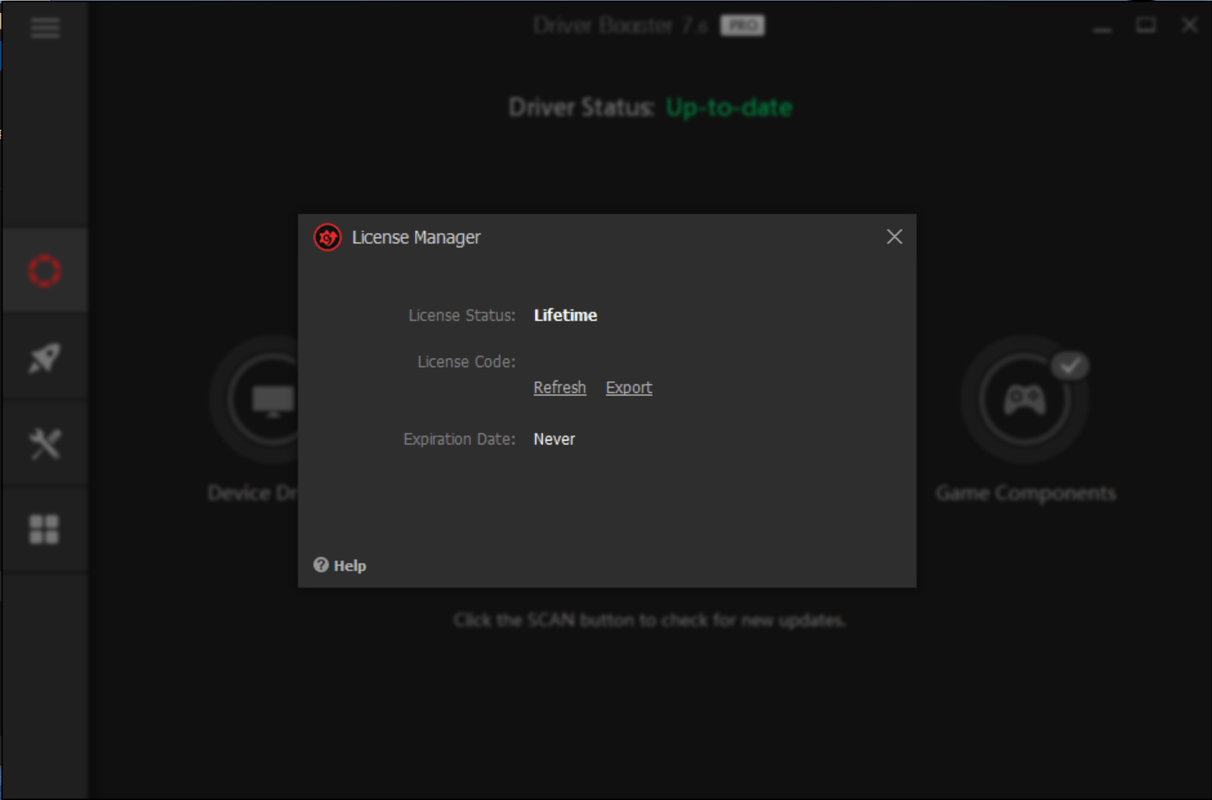
Task: Click the License Manager logo icon
Action: pyautogui.click(x=327, y=237)
